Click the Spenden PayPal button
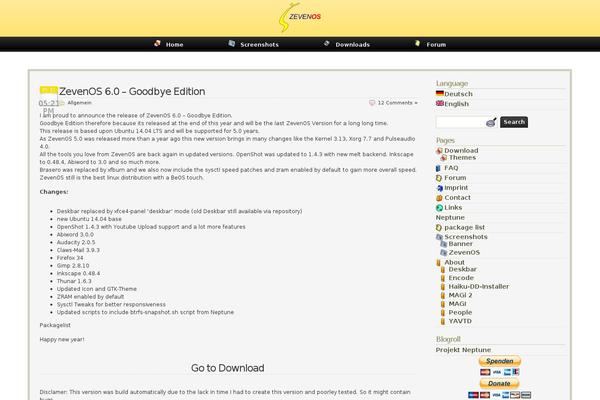Viewport: 600px width, 400px height. click(x=499, y=361)
